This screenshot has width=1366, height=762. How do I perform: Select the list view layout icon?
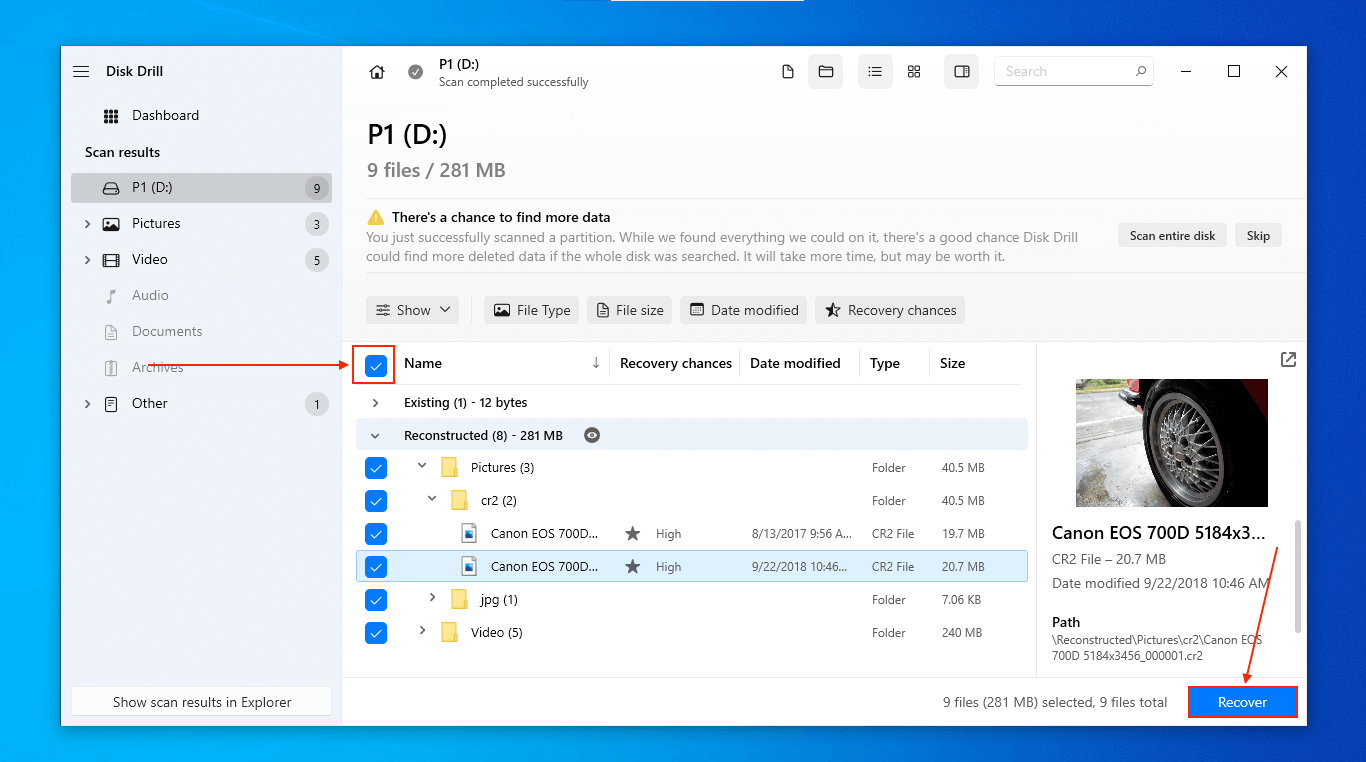pyautogui.click(x=875, y=72)
